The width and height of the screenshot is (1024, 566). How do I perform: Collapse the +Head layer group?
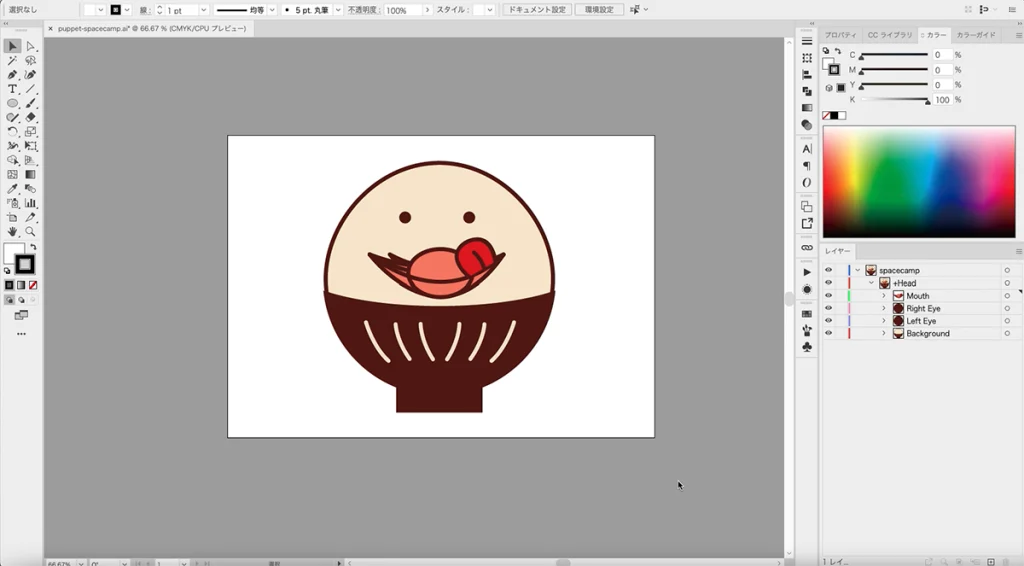871,283
